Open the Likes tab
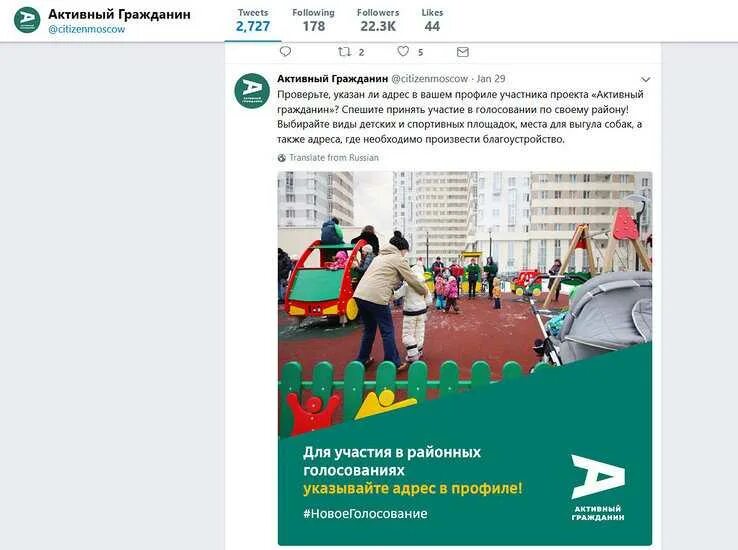This screenshot has height=550, width=738. click(x=432, y=21)
